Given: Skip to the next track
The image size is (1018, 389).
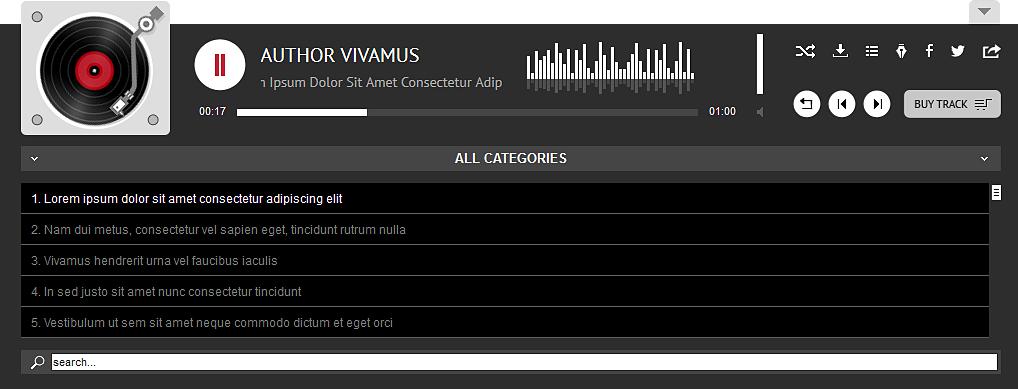Looking at the screenshot, I should pos(877,104).
